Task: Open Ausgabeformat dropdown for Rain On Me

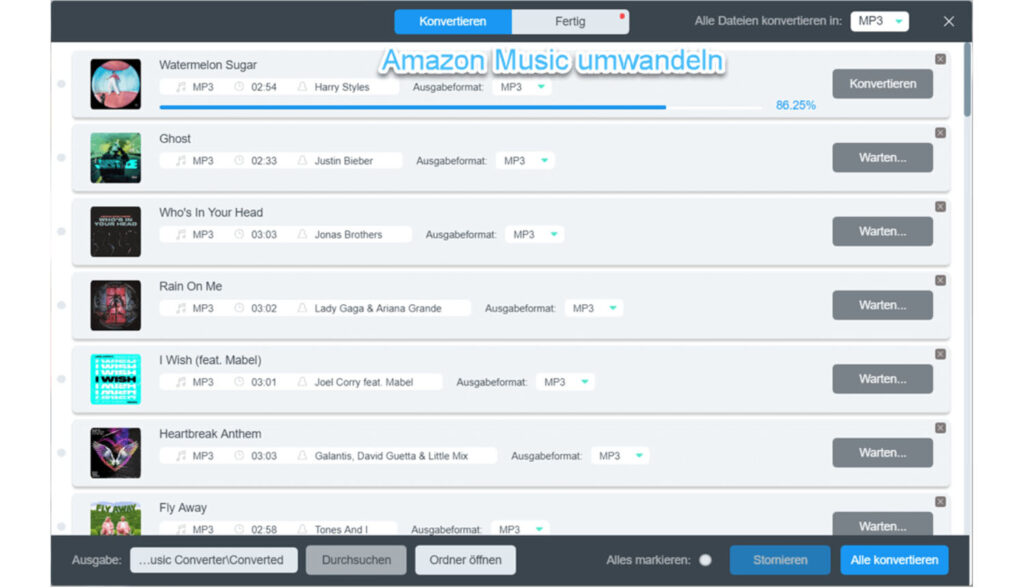Action: point(594,308)
